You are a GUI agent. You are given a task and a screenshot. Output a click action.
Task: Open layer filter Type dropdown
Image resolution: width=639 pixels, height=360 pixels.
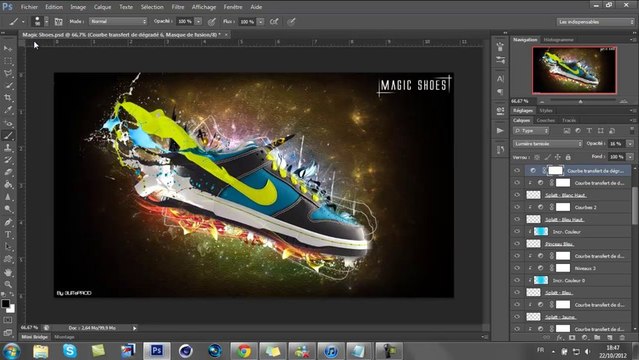coord(531,131)
